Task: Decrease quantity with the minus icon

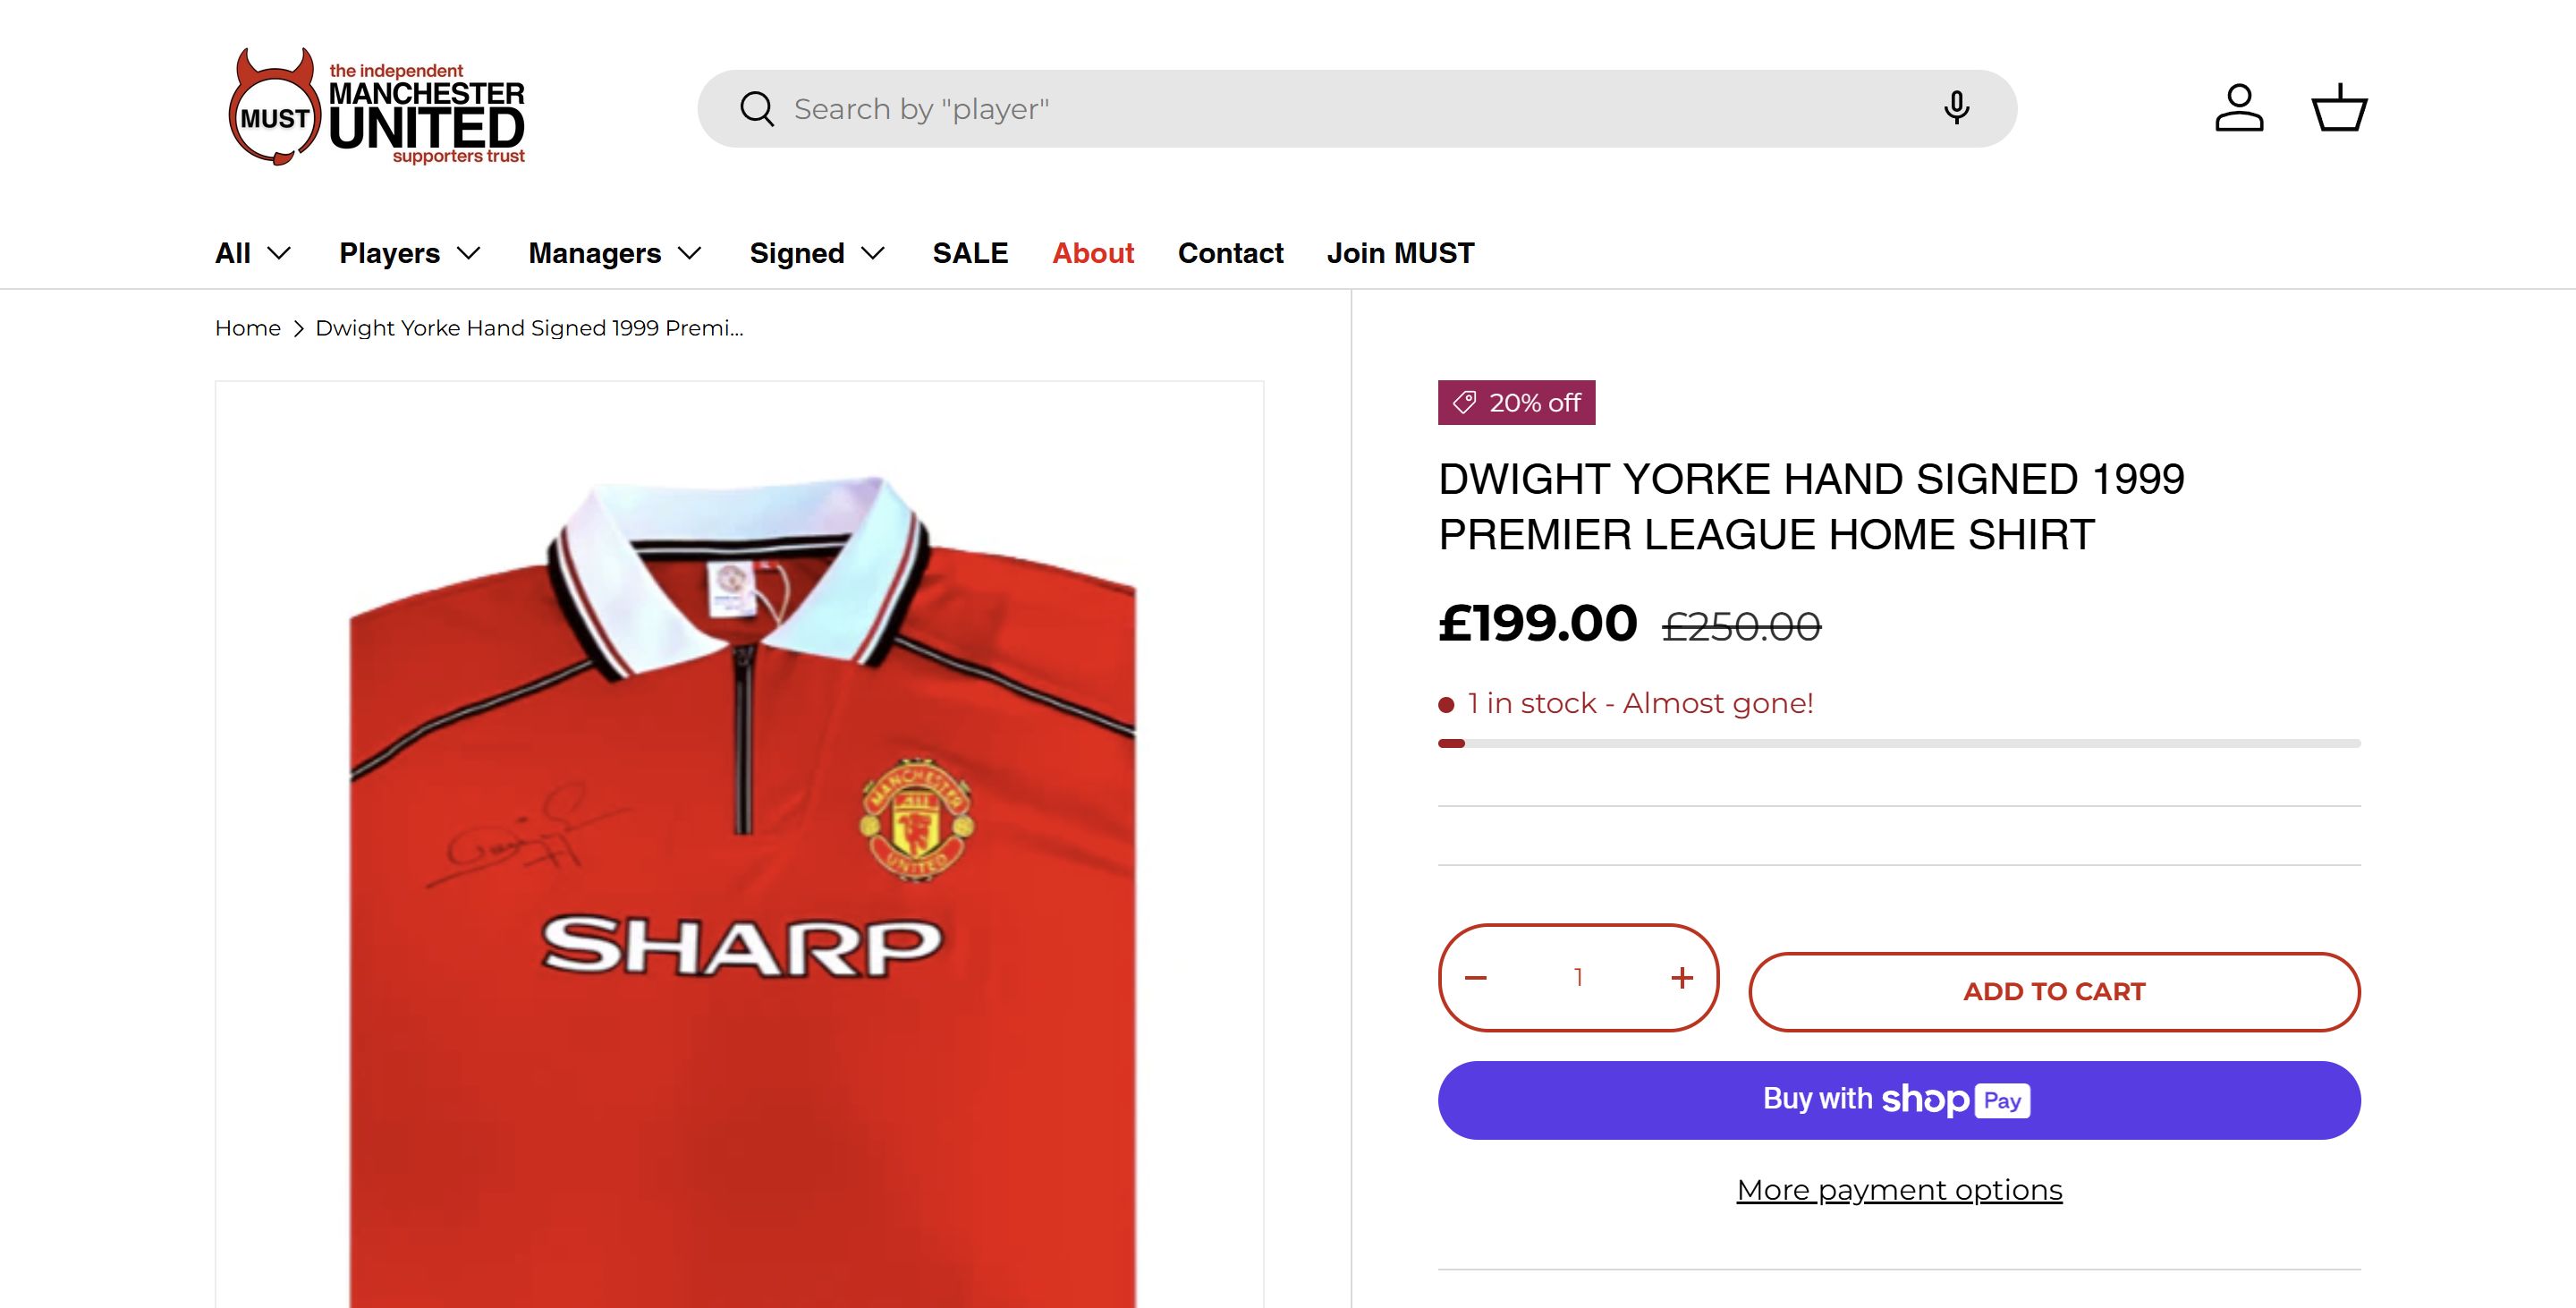Action: click(x=1476, y=978)
